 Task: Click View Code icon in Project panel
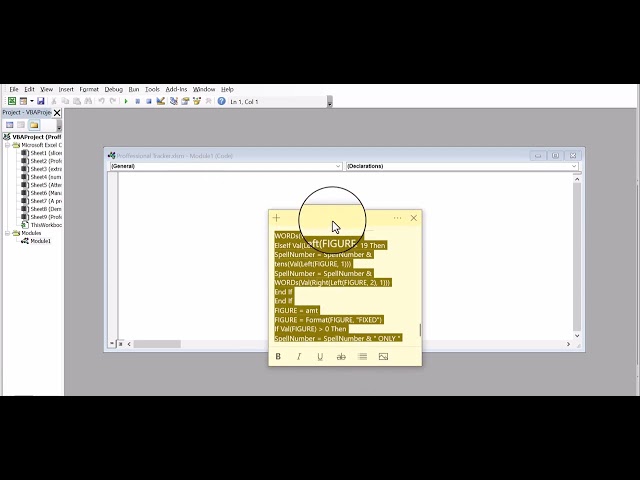coord(9,125)
